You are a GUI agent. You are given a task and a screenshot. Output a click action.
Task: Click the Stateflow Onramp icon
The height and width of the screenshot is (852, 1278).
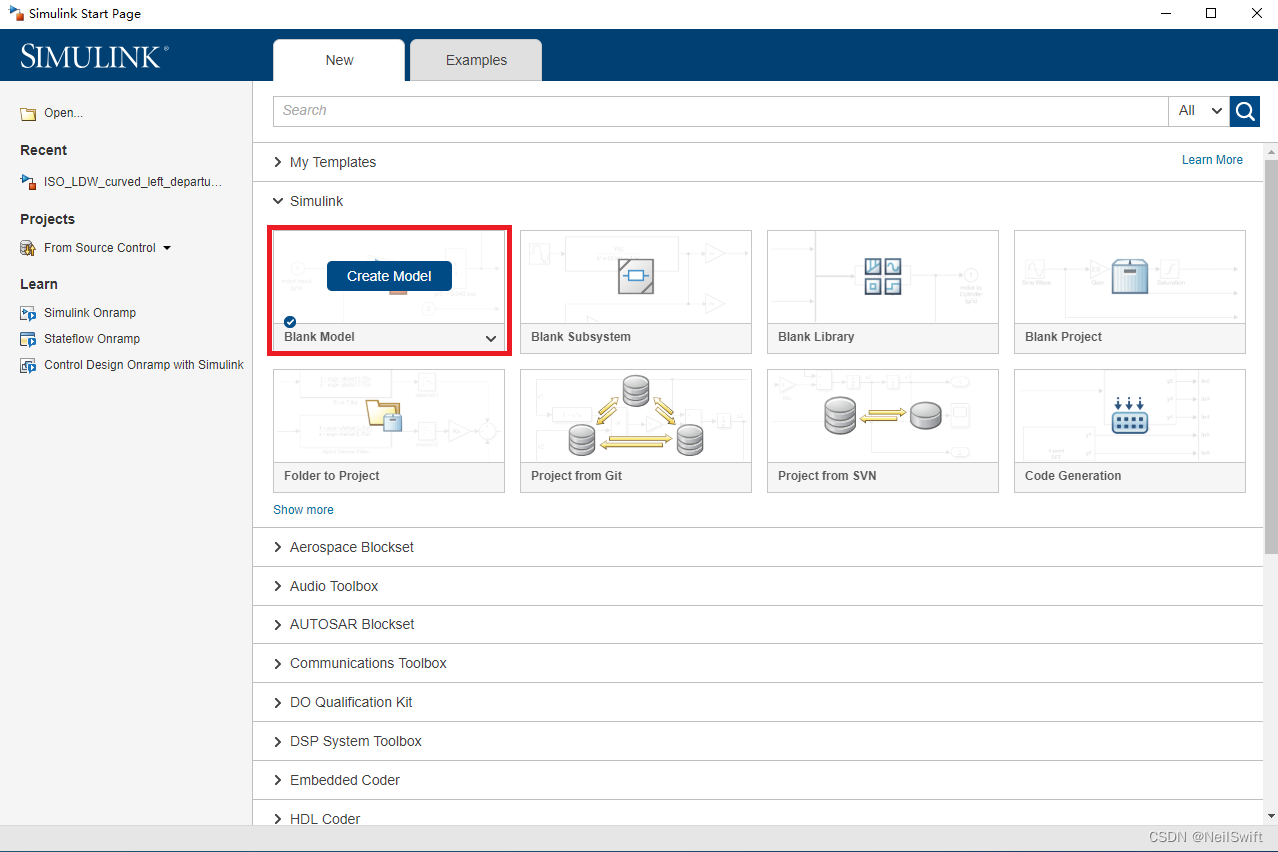[28, 339]
